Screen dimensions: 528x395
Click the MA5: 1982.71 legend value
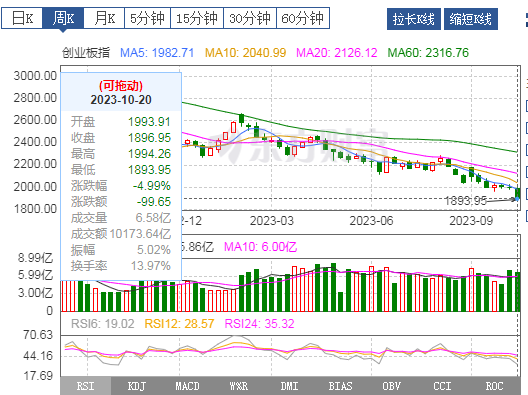click(x=157, y=53)
